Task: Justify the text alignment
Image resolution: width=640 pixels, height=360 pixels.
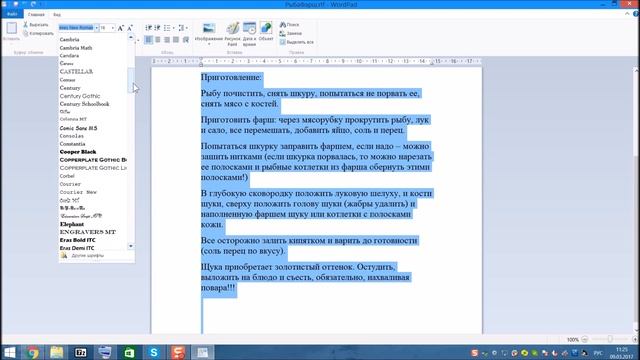Action: tap(176, 40)
